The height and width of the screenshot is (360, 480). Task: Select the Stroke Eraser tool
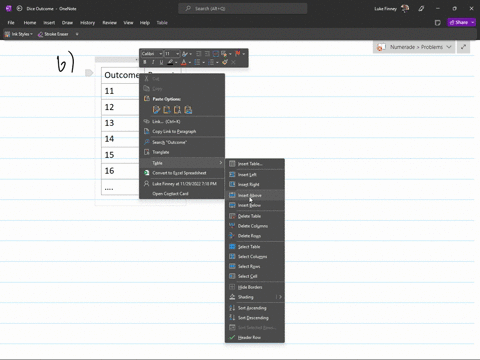pyautogui.click(x=53, y=34)
